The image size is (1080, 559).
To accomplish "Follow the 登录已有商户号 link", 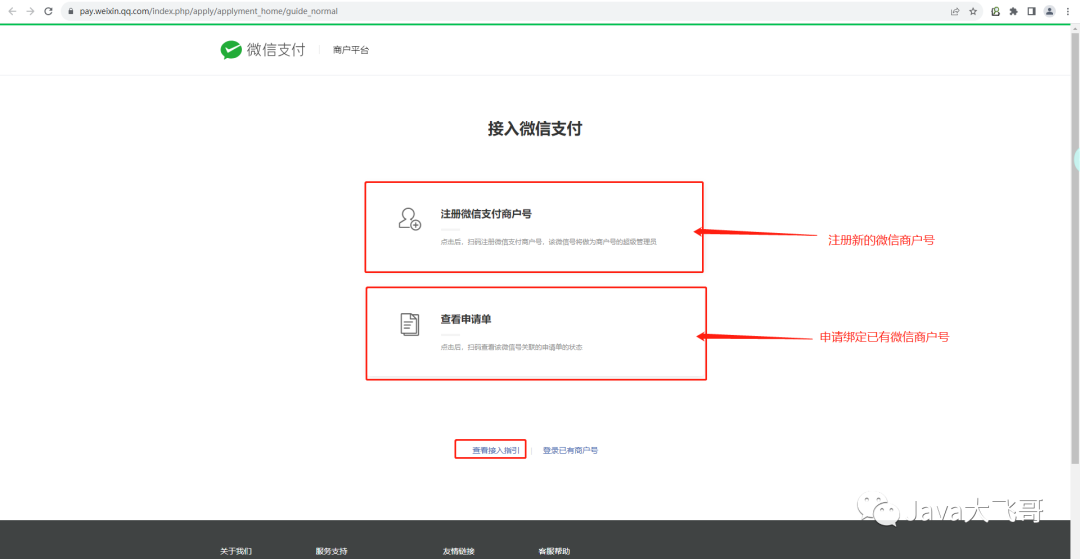I will tap(570, 450).
